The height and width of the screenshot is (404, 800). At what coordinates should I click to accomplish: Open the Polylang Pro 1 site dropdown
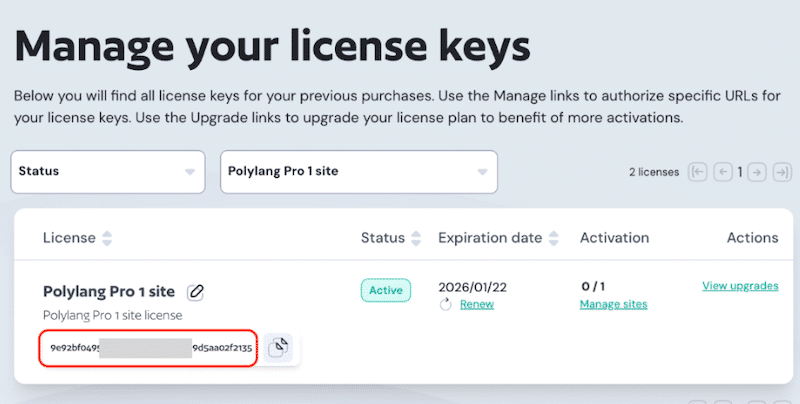click(359, 172)
